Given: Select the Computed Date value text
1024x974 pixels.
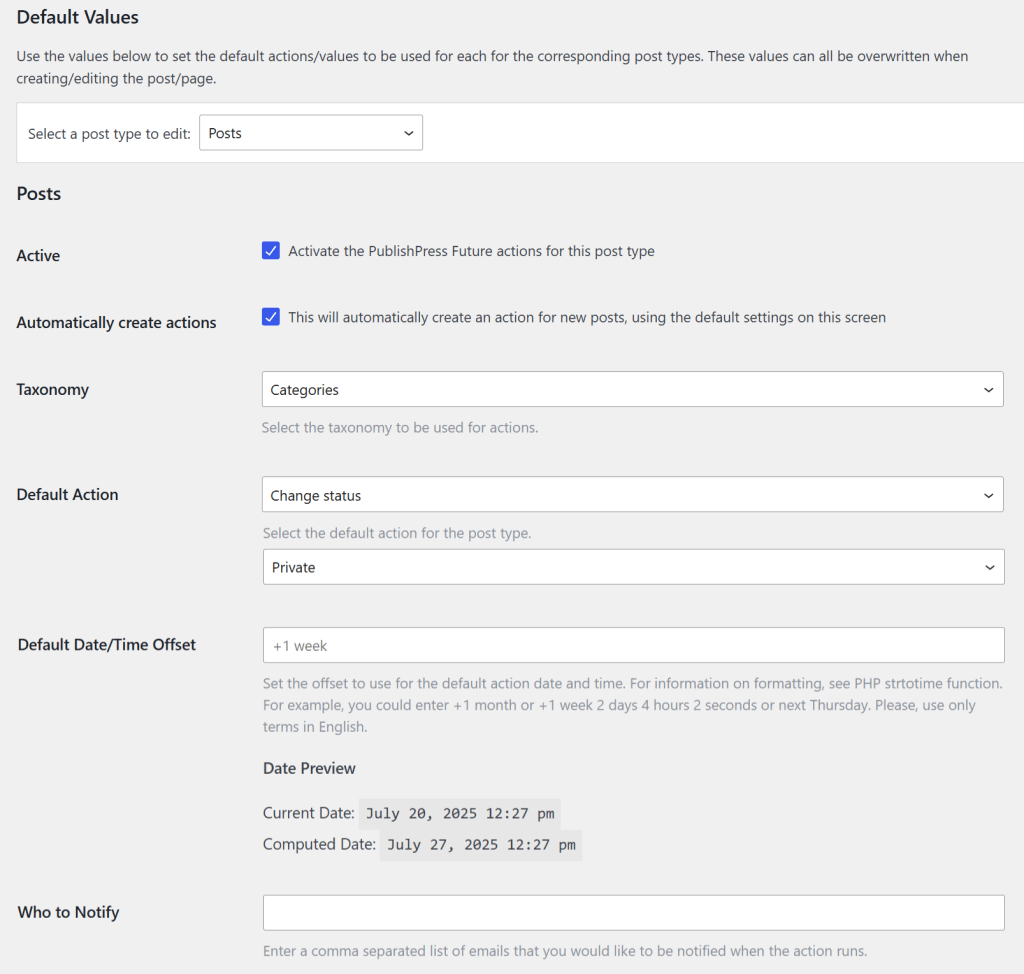Looking at the screenshot, I should 481,845.
